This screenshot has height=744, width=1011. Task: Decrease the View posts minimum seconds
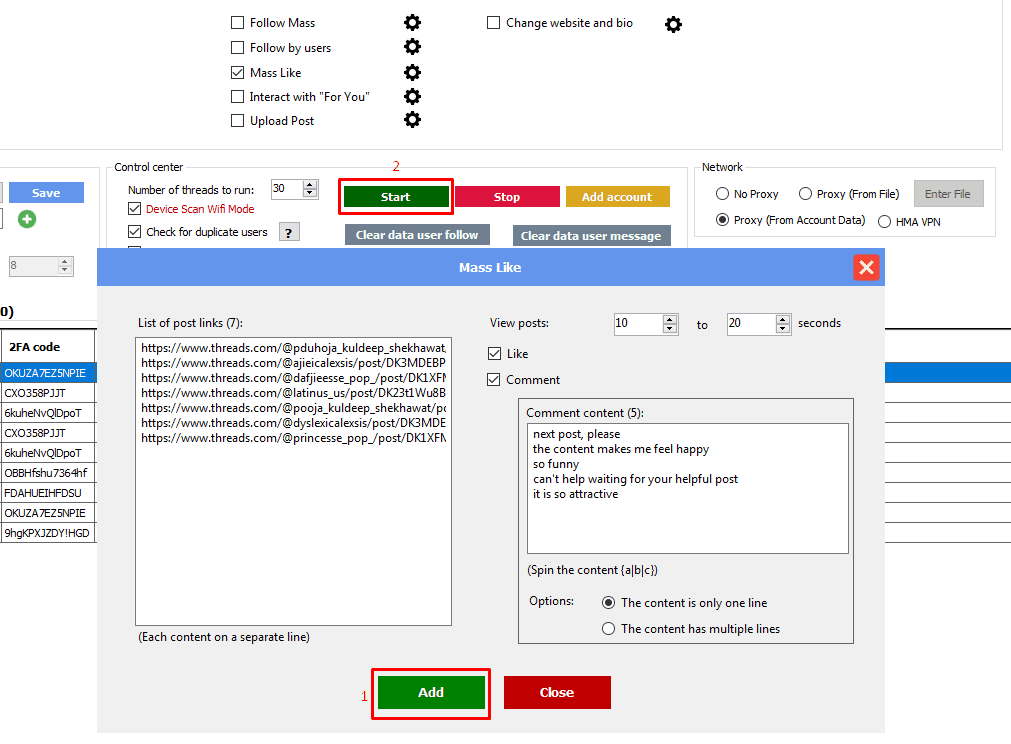670,329
